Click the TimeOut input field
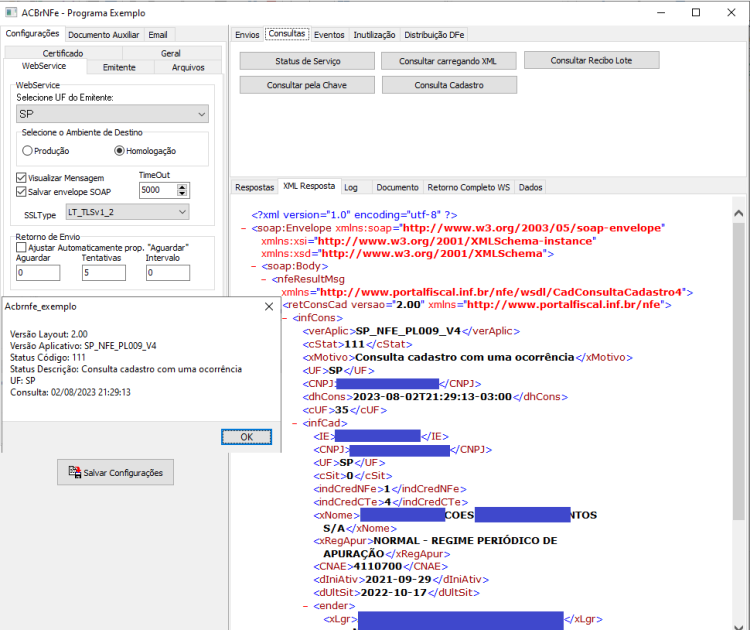Viewport: 750px width, 630px height. [158, 190]
